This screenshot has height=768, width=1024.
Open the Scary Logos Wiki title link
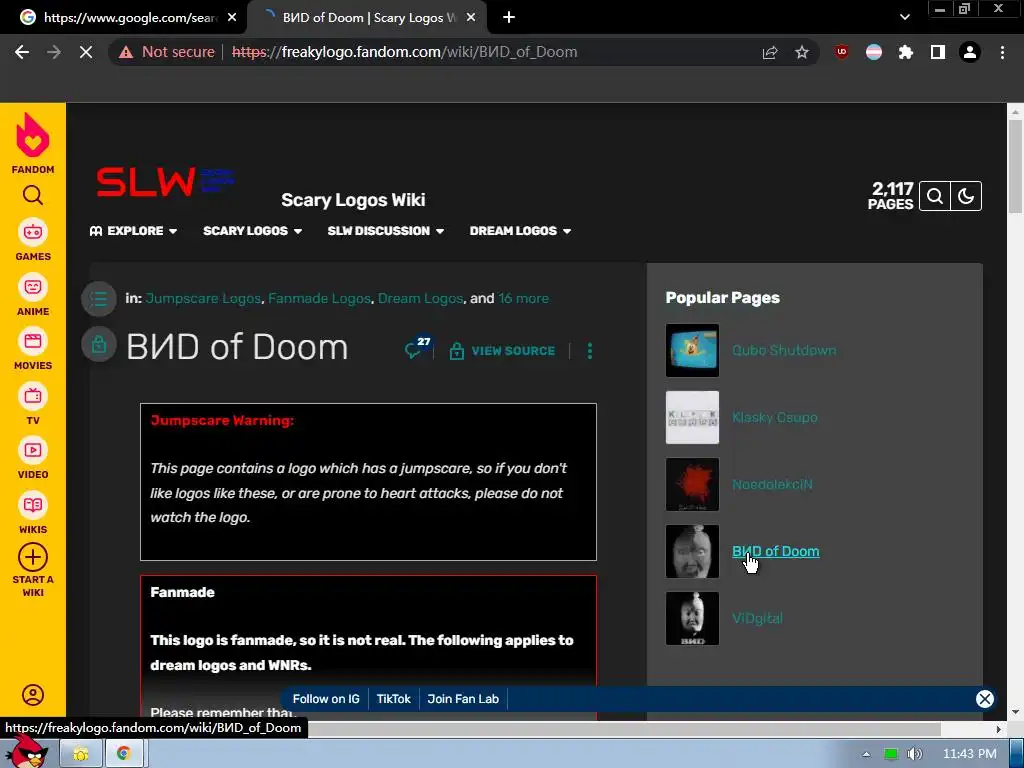click(353, 200)
